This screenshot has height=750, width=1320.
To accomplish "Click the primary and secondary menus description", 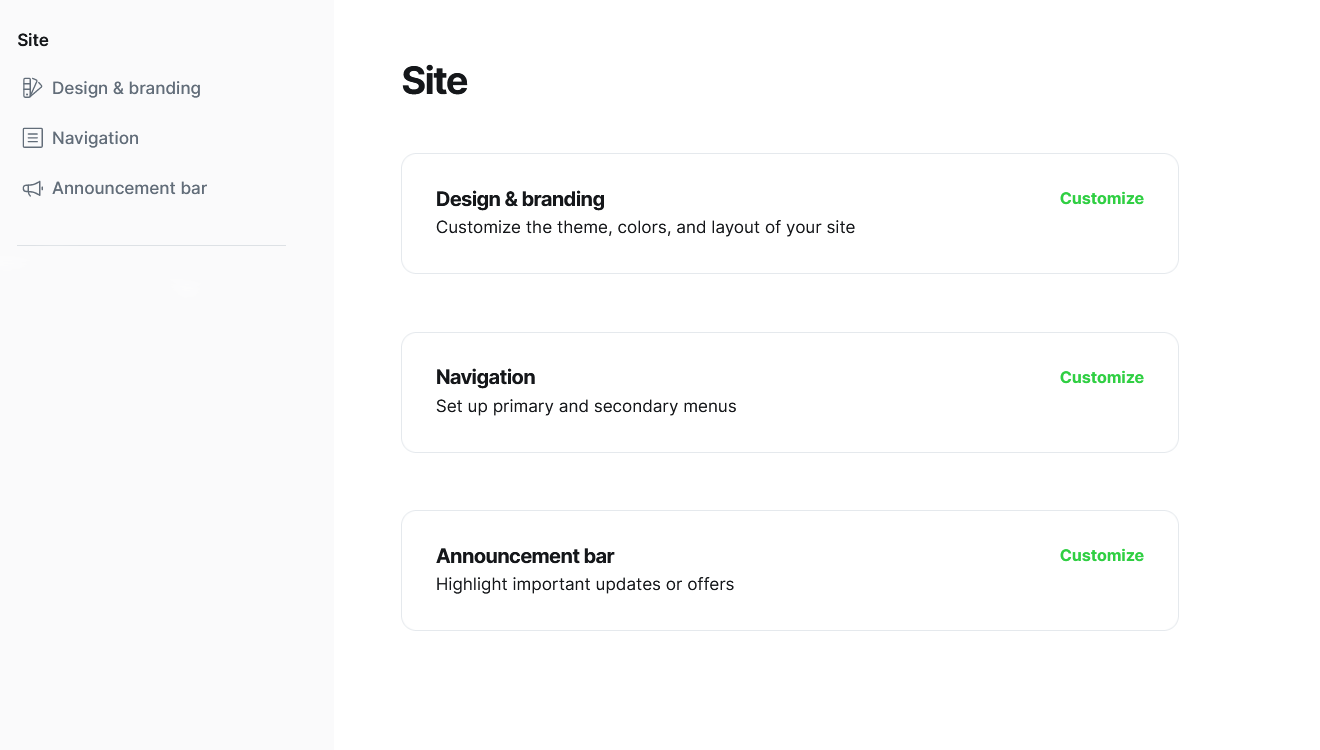I will point(586,406).
